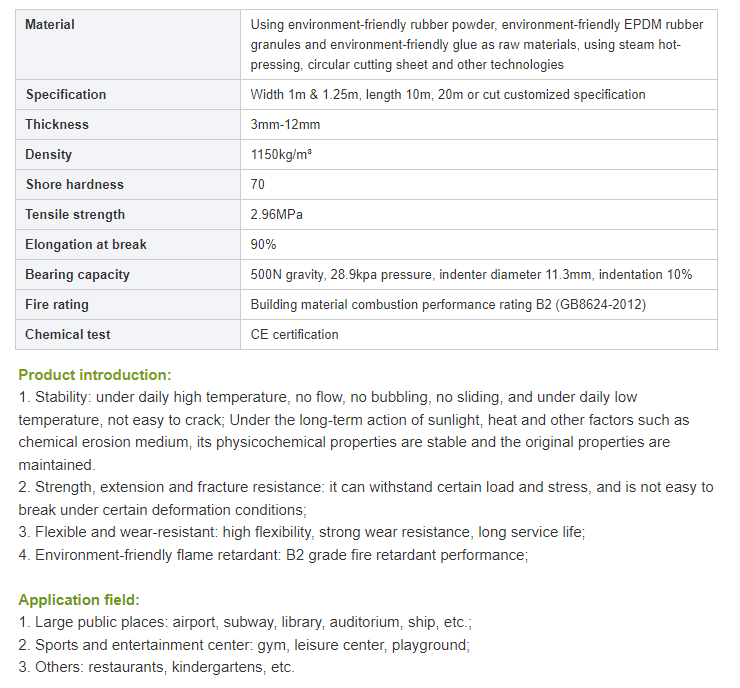Image resolution: width=740 pixels, height=688 pixels.
Task: Click the Specification row label
Action: coord(66,95)
